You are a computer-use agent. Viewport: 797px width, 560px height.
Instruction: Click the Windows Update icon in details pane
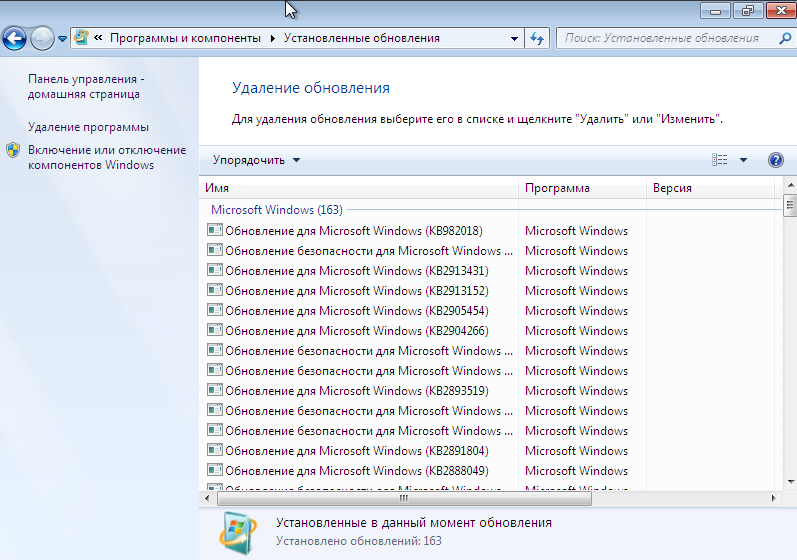point(238,533)
